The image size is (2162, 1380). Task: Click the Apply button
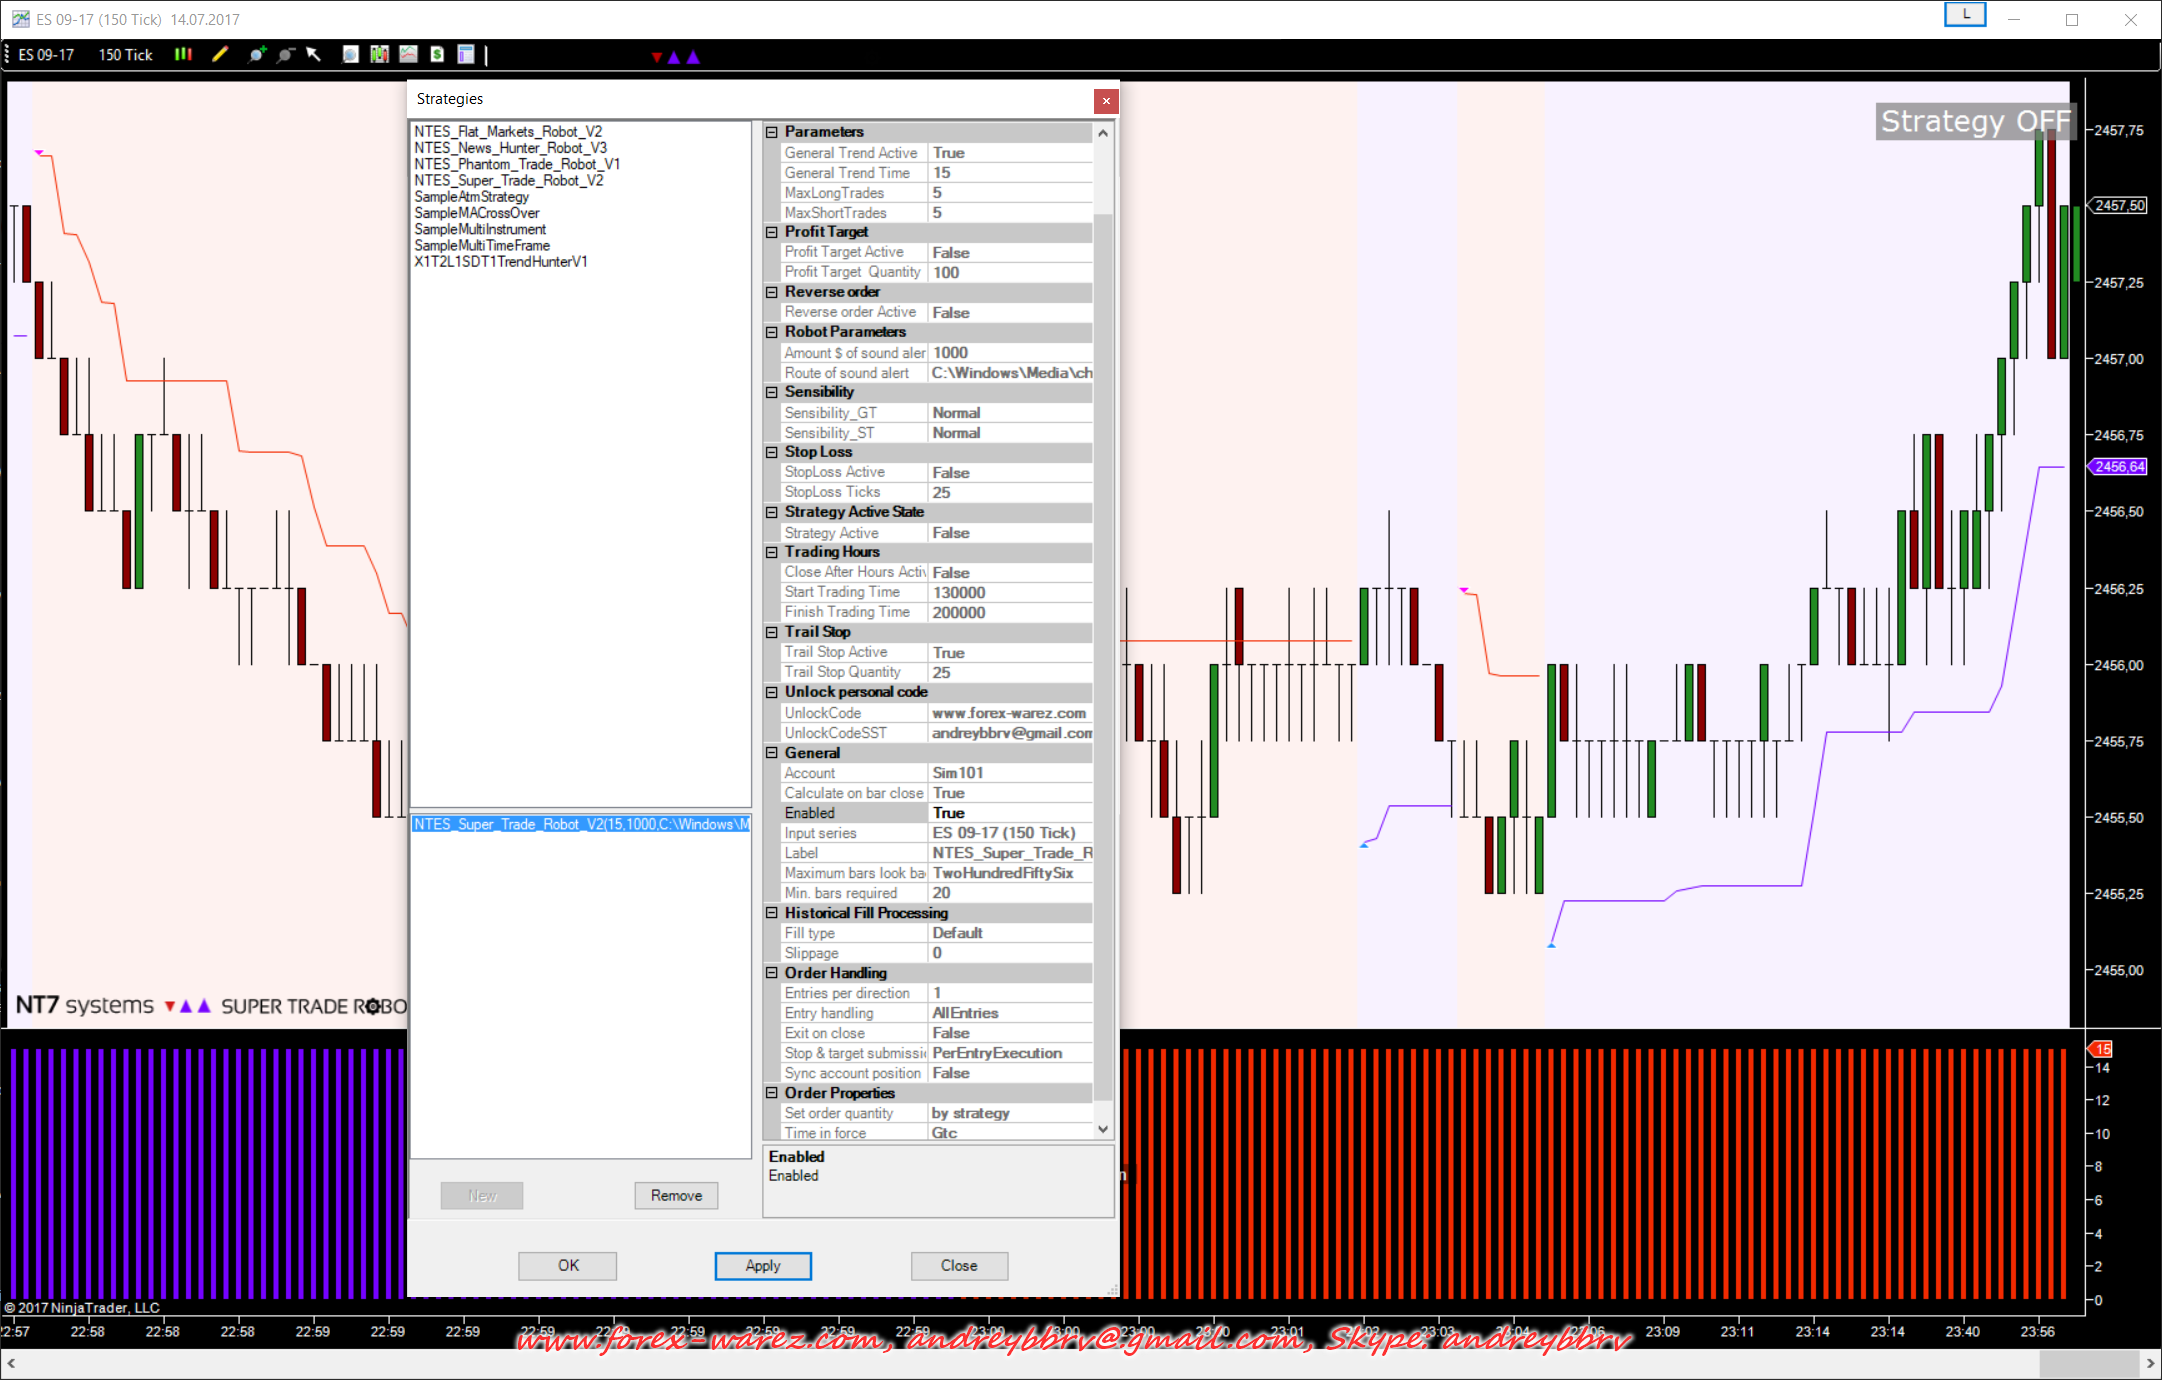coord(762,1265)
